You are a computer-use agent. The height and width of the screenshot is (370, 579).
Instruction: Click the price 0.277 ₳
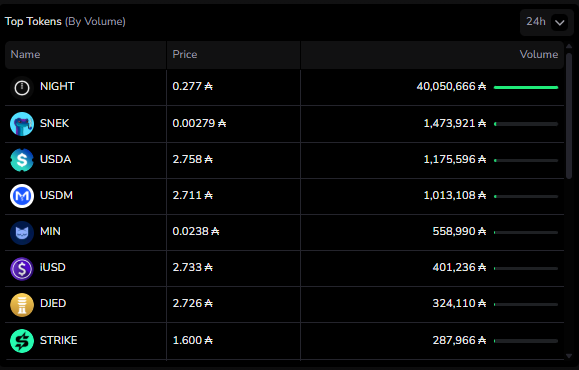click(x=192, y=86)
